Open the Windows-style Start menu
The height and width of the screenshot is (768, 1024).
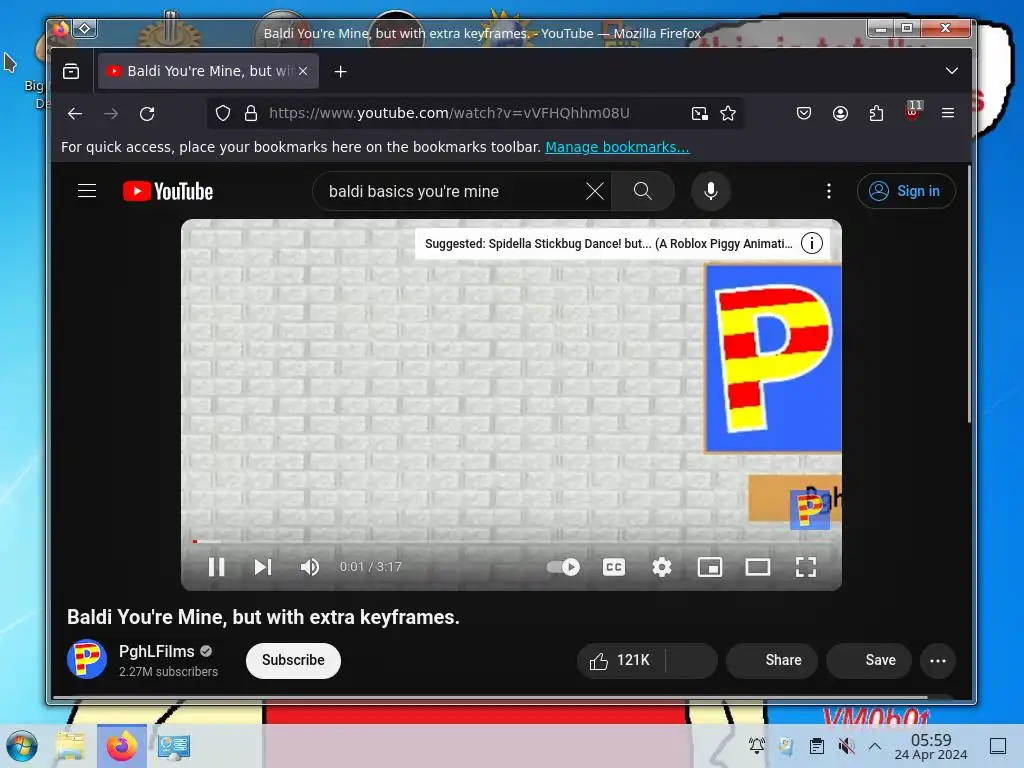coord(22,746)
